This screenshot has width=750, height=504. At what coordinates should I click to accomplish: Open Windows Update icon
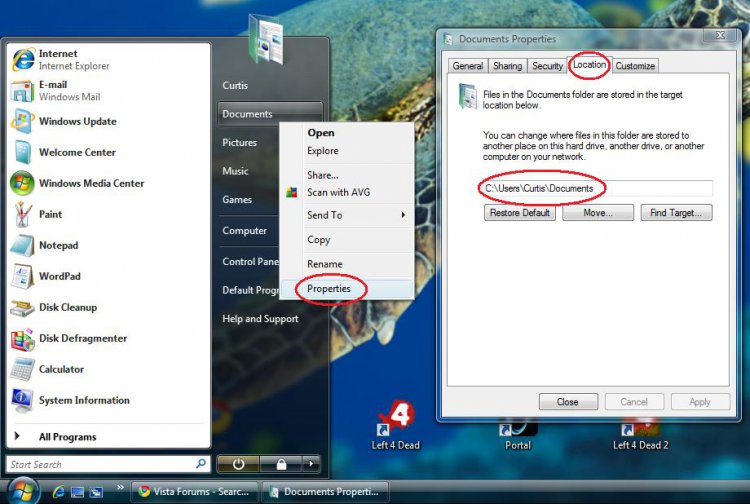pos(22,121)
